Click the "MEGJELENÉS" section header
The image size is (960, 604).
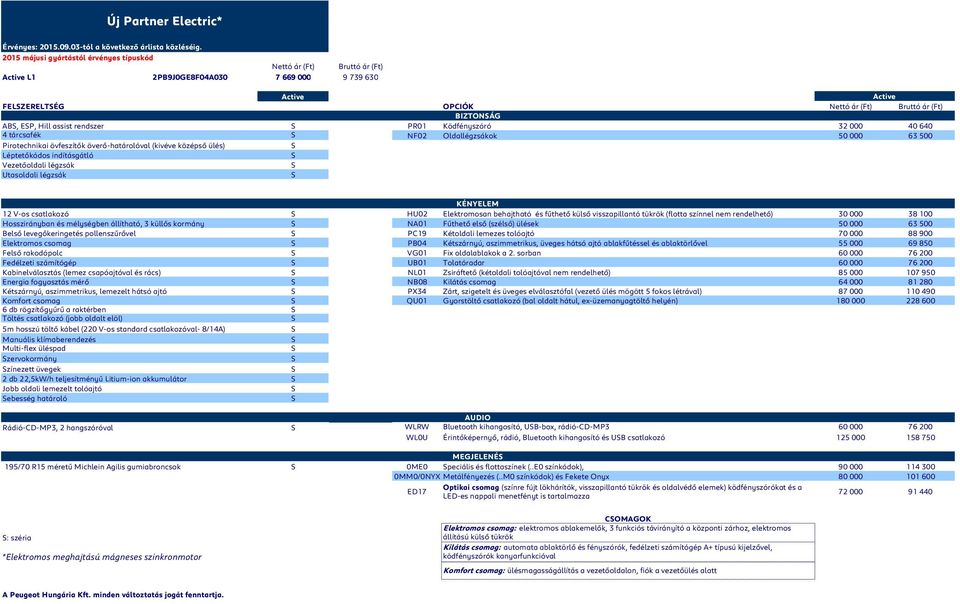pyautogui.click(x=478, y=457)
